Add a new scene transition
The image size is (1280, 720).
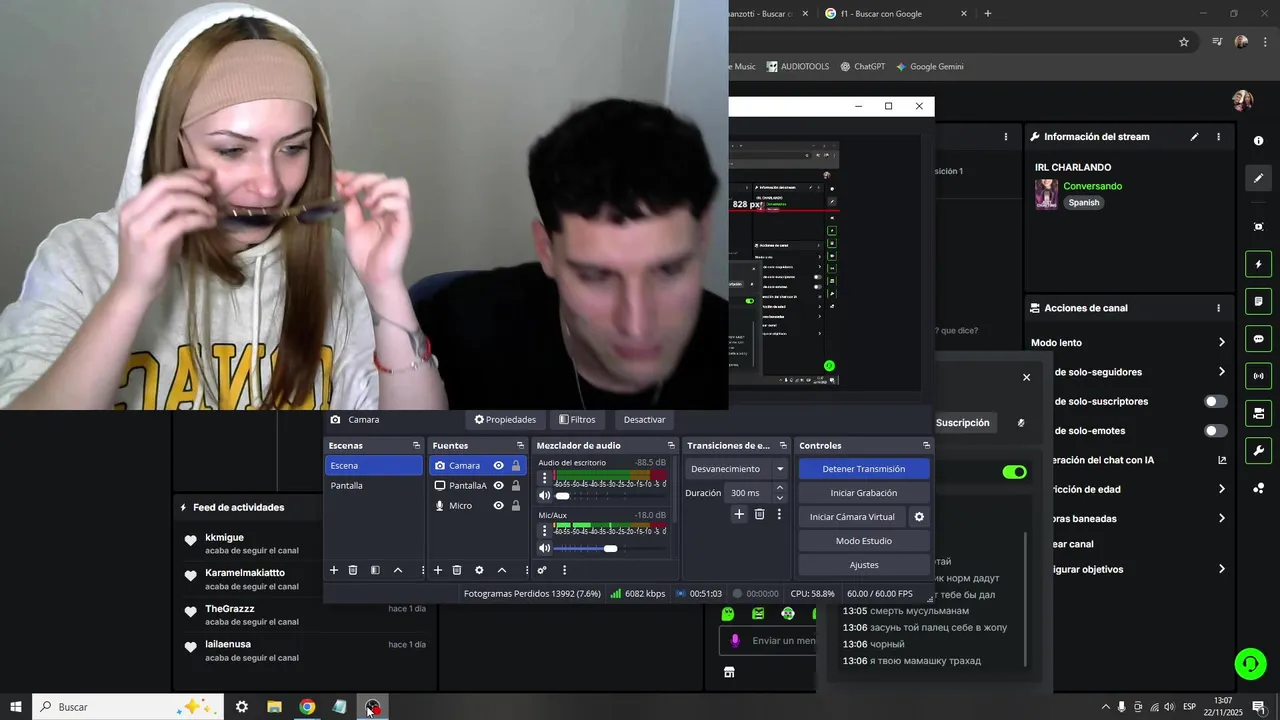[739, 514]
